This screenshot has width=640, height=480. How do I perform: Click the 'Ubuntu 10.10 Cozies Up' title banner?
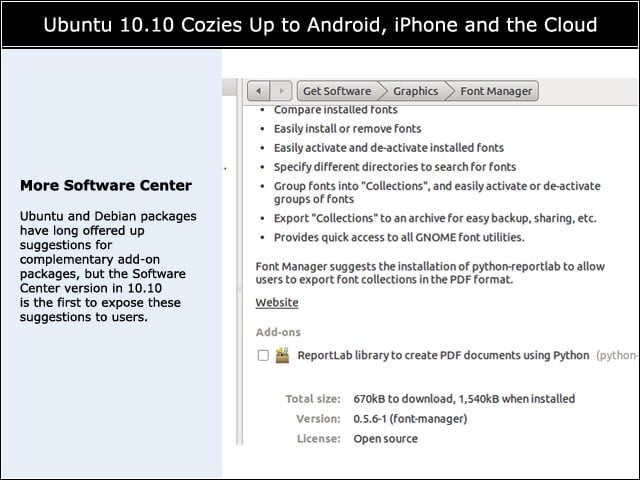pyautogui.click(x=320, y=24)
